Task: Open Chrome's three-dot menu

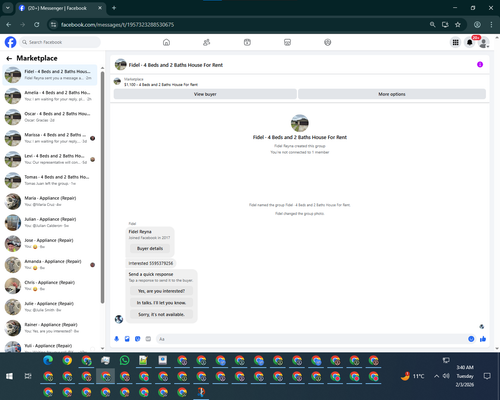Action: click(491, 25)
